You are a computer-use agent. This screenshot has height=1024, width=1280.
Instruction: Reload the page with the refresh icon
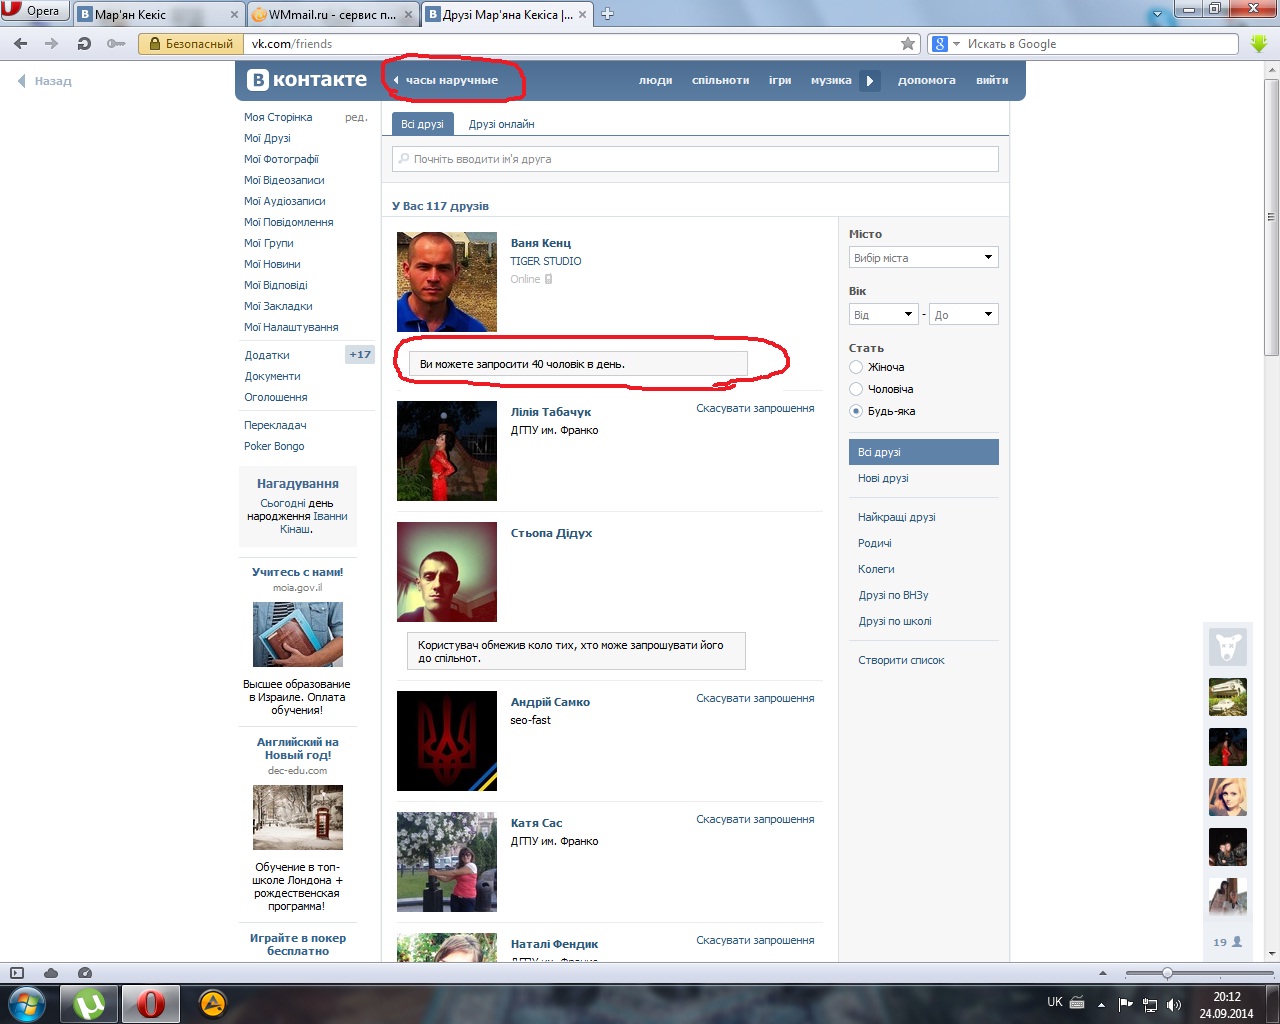click(84, 44)
